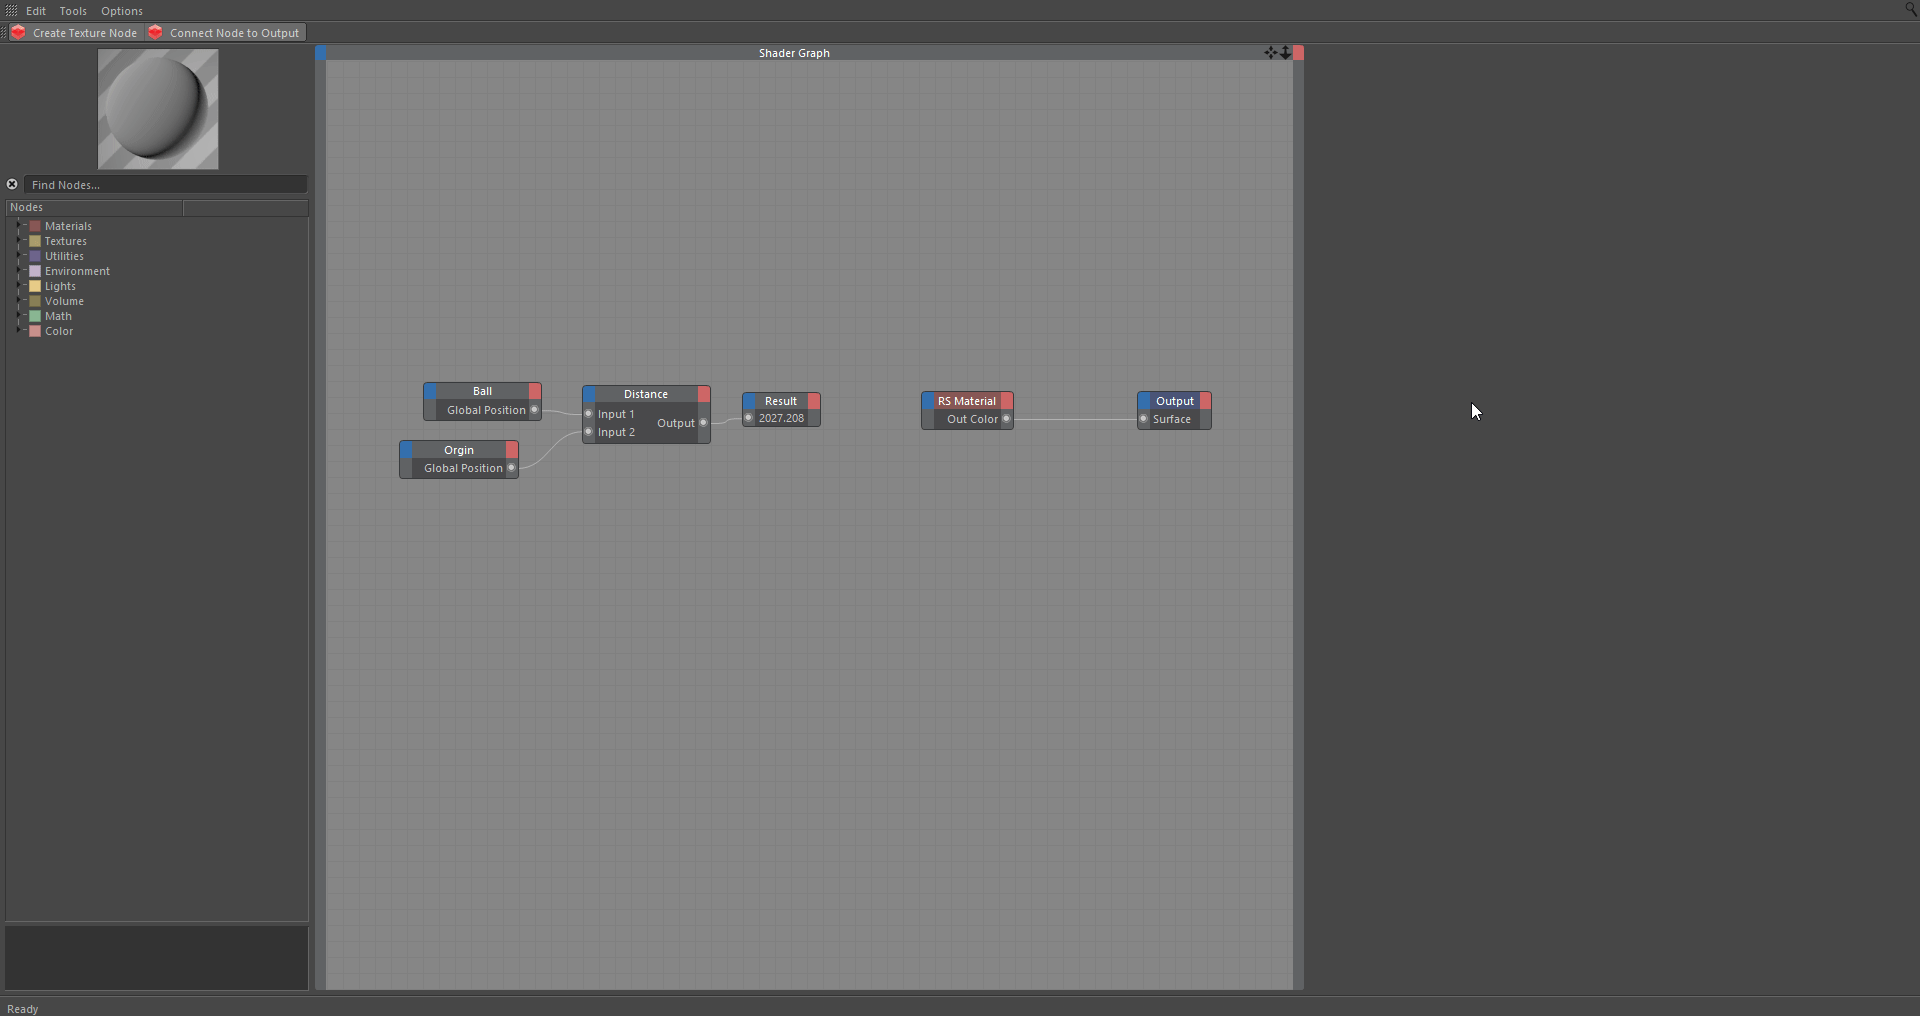Open the Tools menu
This screenshot has width=1920, height=1016.
point(73,11)
